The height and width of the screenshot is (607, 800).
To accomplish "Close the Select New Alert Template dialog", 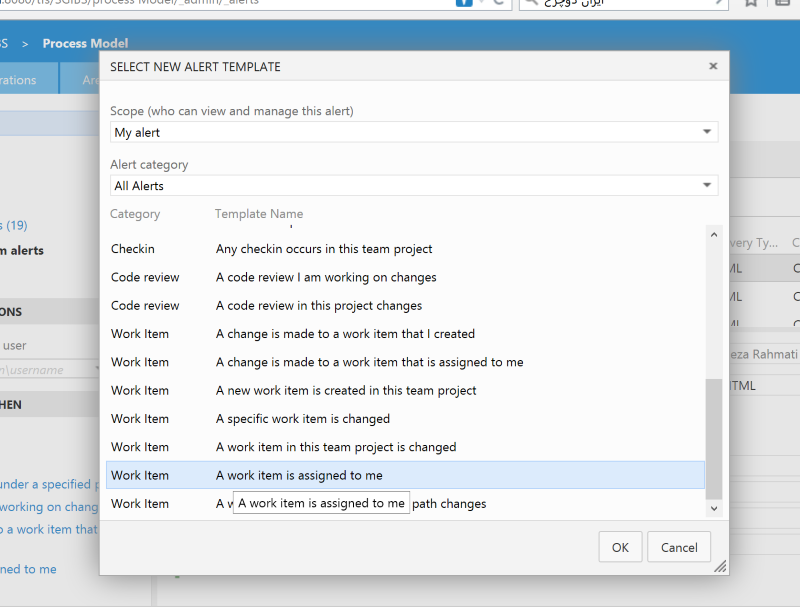I will [x=713, y=66].
